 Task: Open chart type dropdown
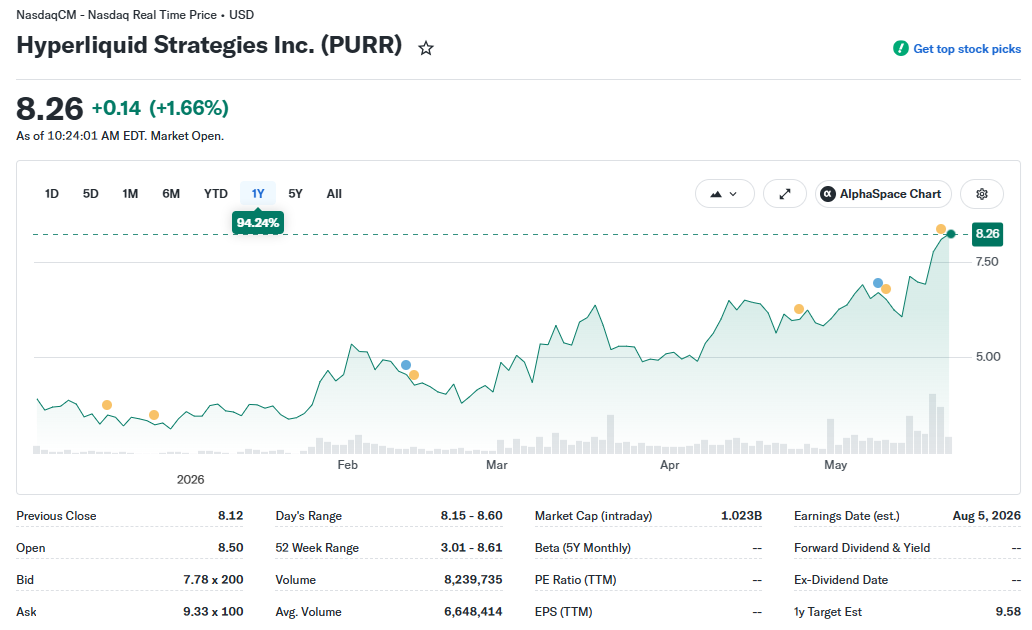tap(725, 194)
